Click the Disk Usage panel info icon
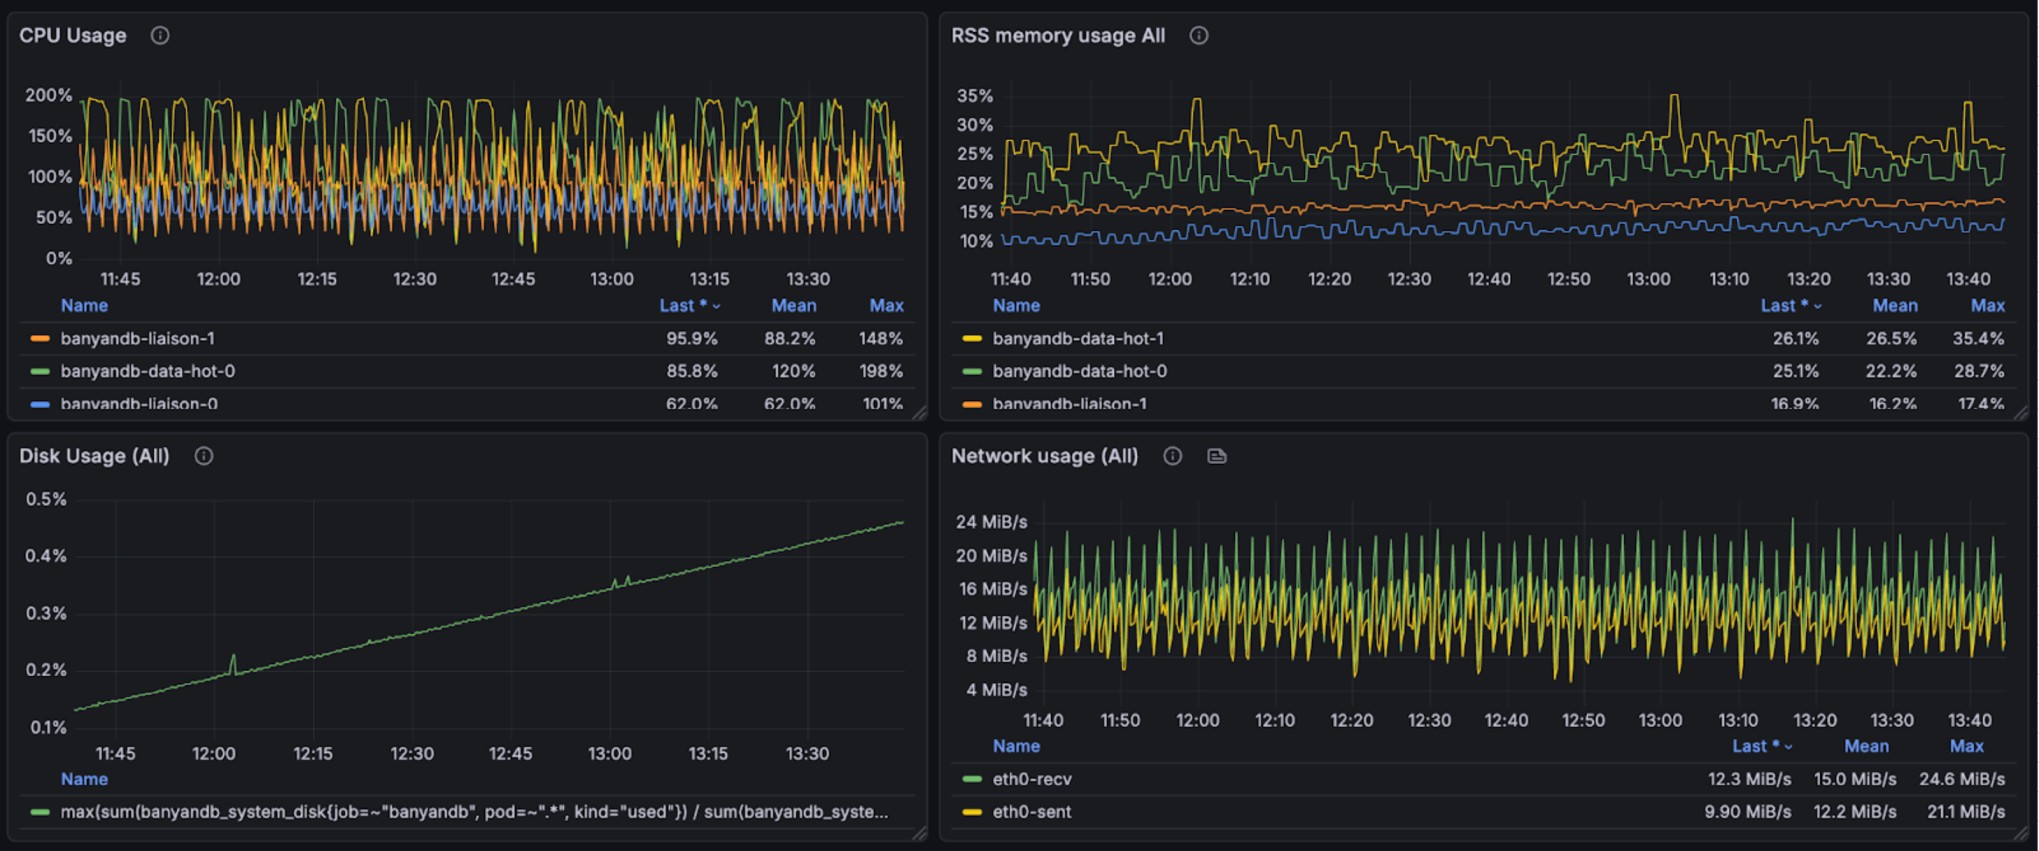Viewport: 2039px width, 851px height. pos(204,456)
